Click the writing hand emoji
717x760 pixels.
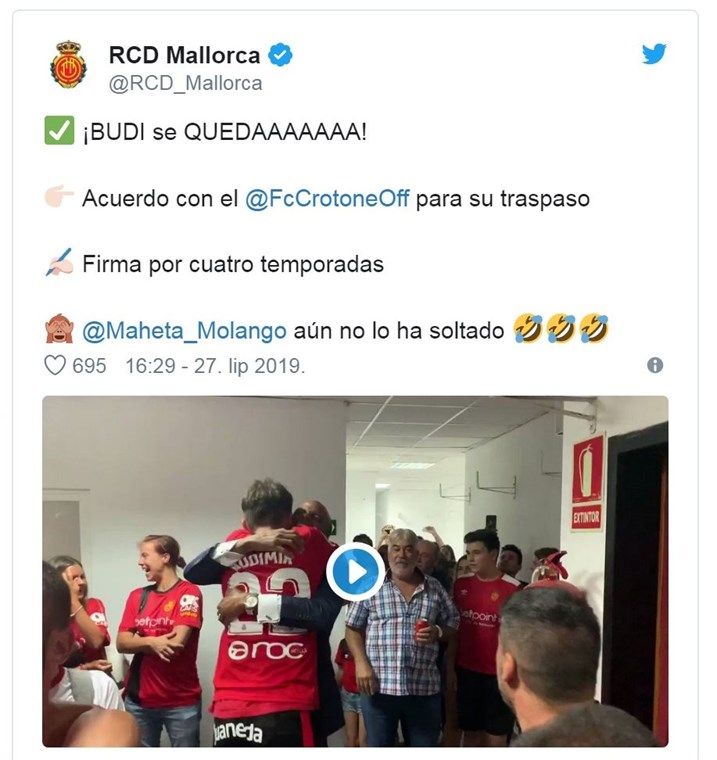coord(59,262)
